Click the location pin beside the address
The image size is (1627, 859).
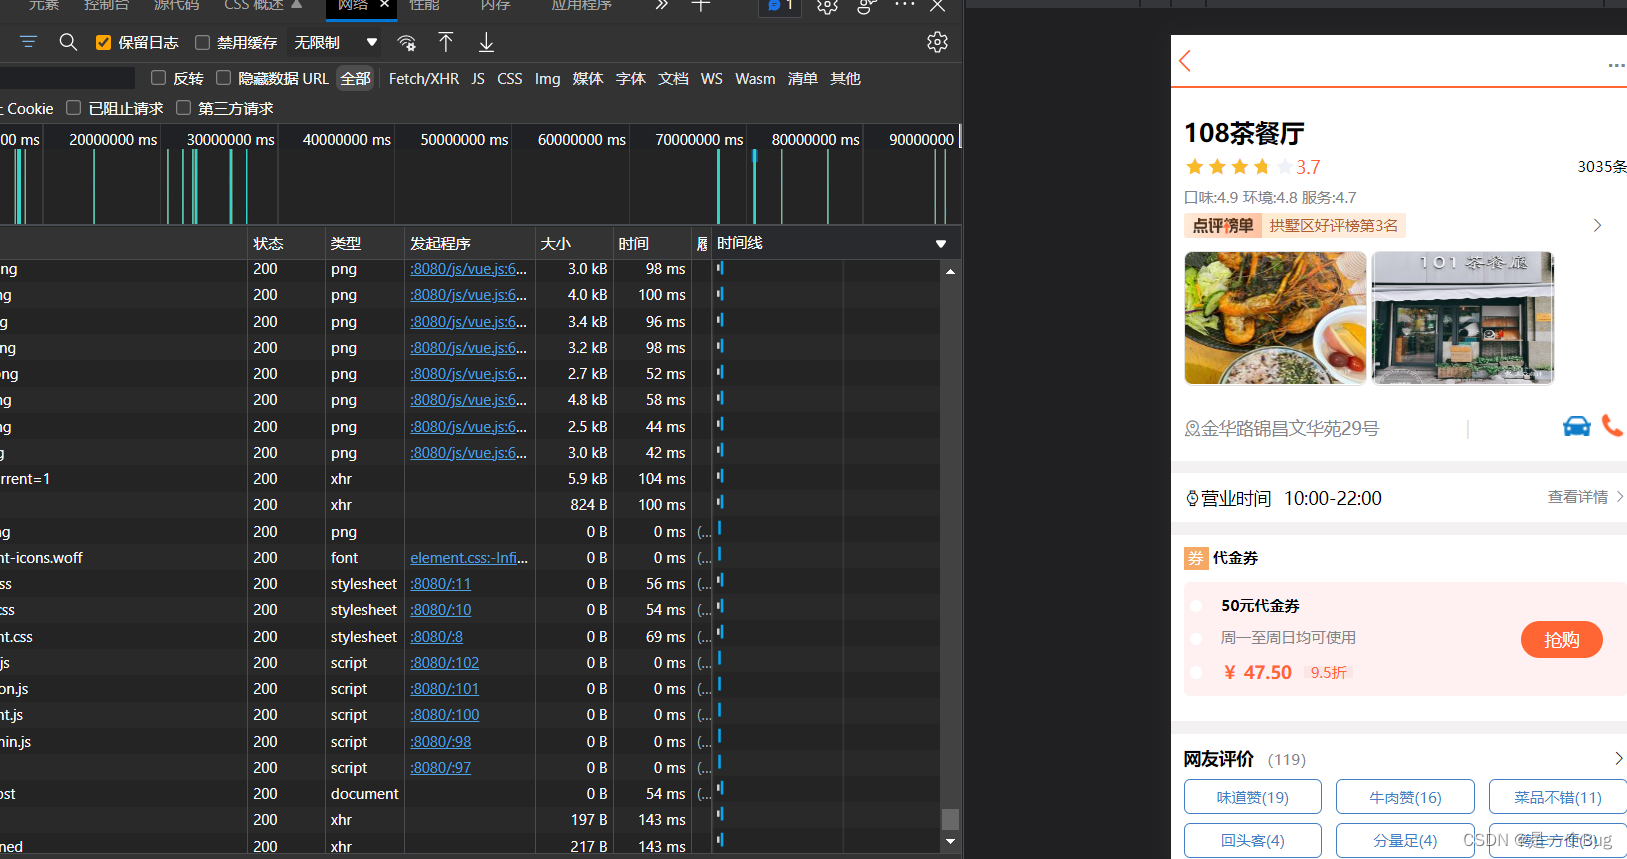[x=1192, y=429]
